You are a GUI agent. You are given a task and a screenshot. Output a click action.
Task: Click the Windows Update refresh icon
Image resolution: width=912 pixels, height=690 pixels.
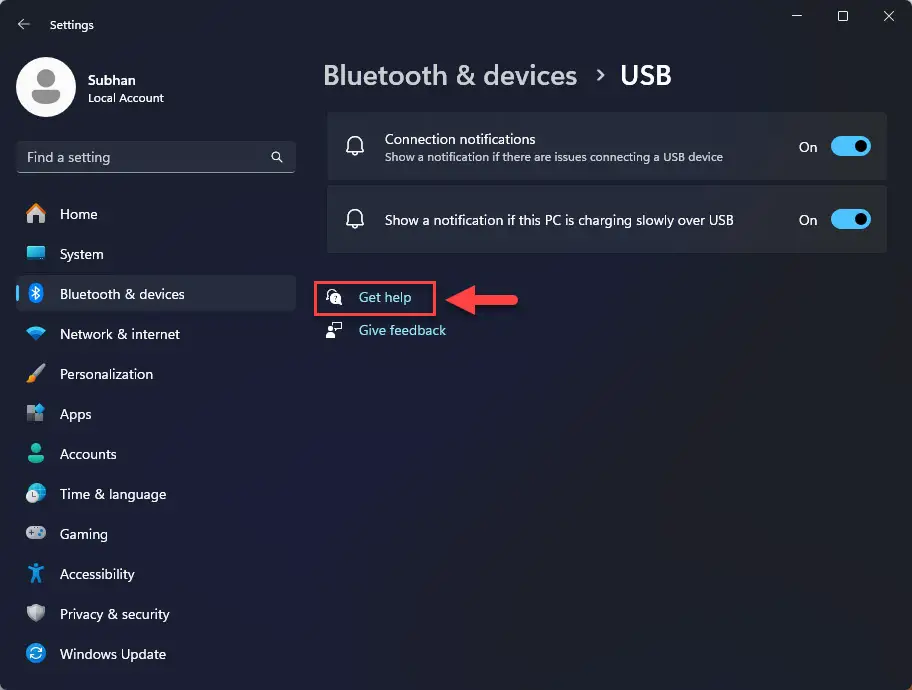(36, 653)
